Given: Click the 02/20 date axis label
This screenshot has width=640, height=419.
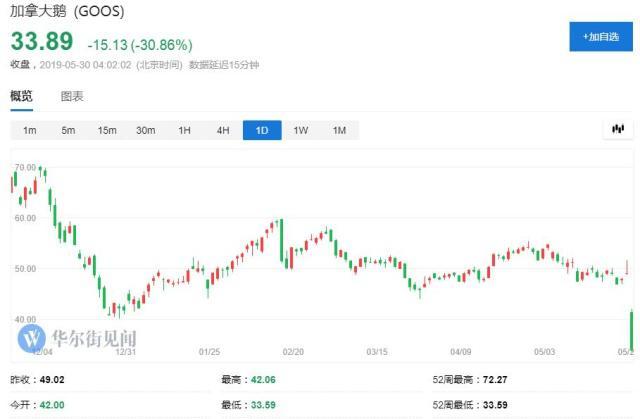Looking at the screenshot, I should tap(293, 352).
